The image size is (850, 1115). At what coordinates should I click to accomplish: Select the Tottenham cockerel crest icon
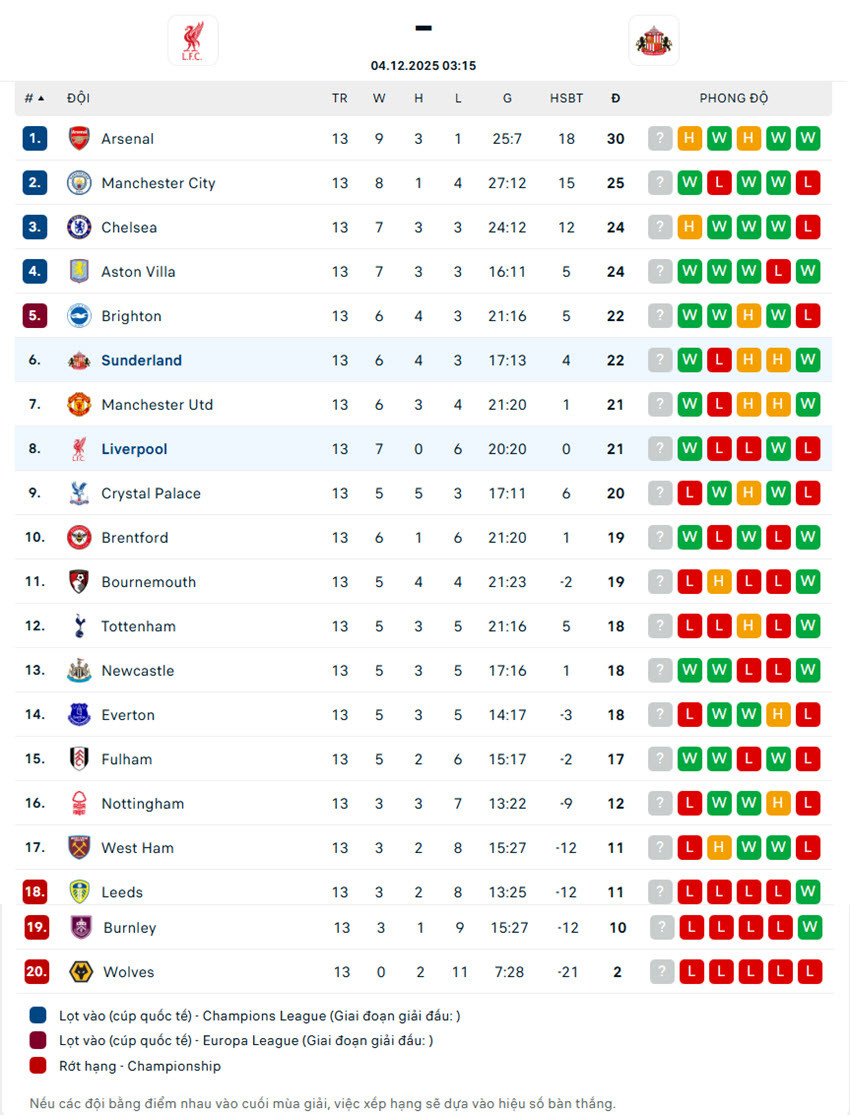(x=79, y=626)
